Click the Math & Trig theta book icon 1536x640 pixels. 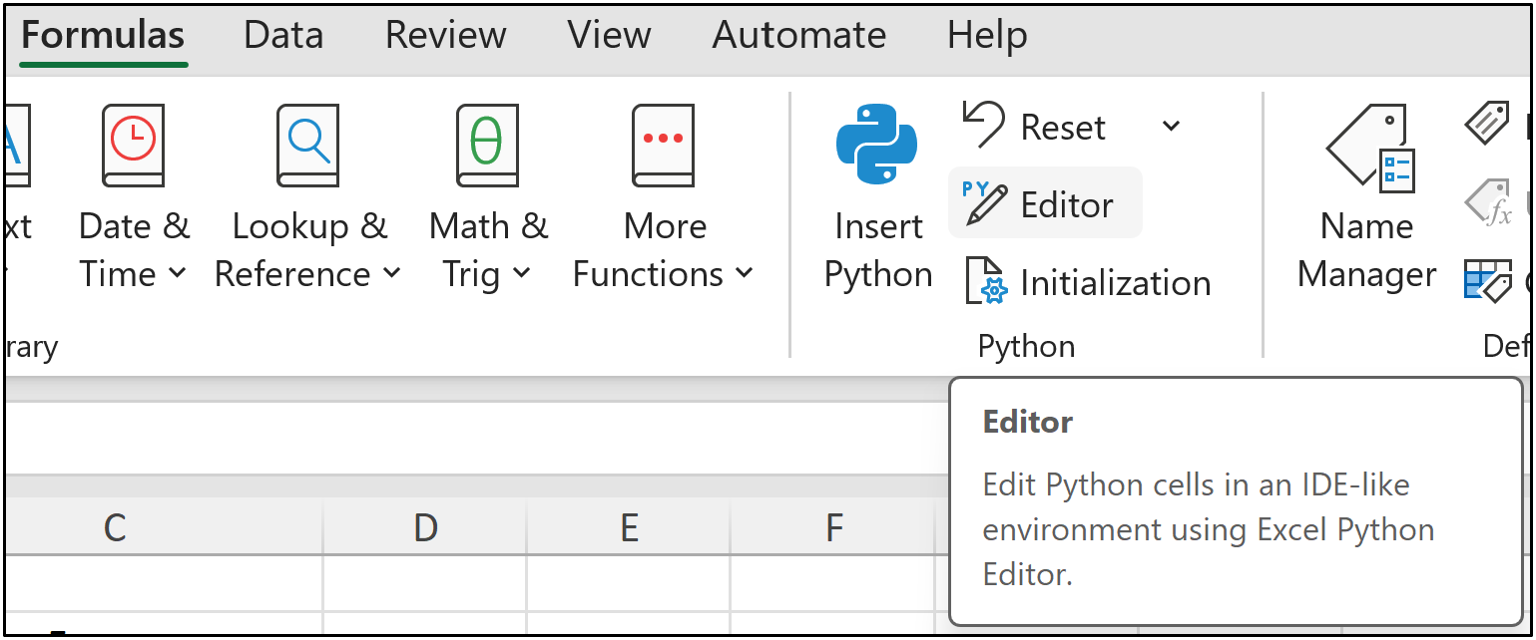click(x=487, y=146)
